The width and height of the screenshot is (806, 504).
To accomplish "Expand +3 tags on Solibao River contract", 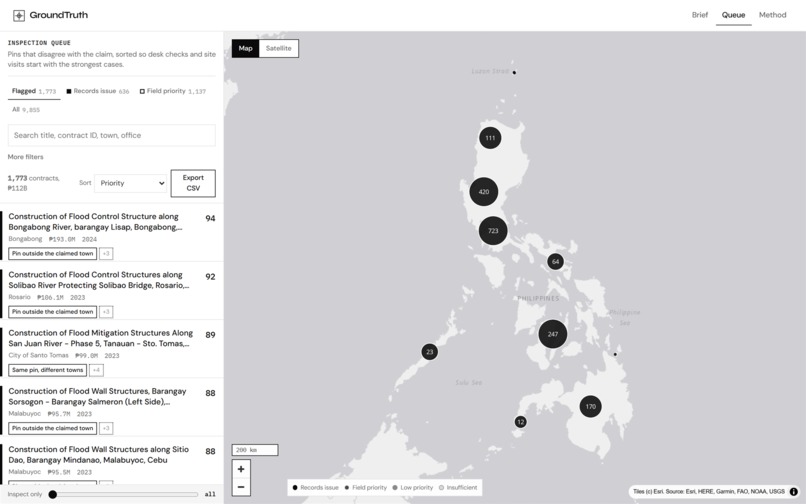I will coord(106,312).
